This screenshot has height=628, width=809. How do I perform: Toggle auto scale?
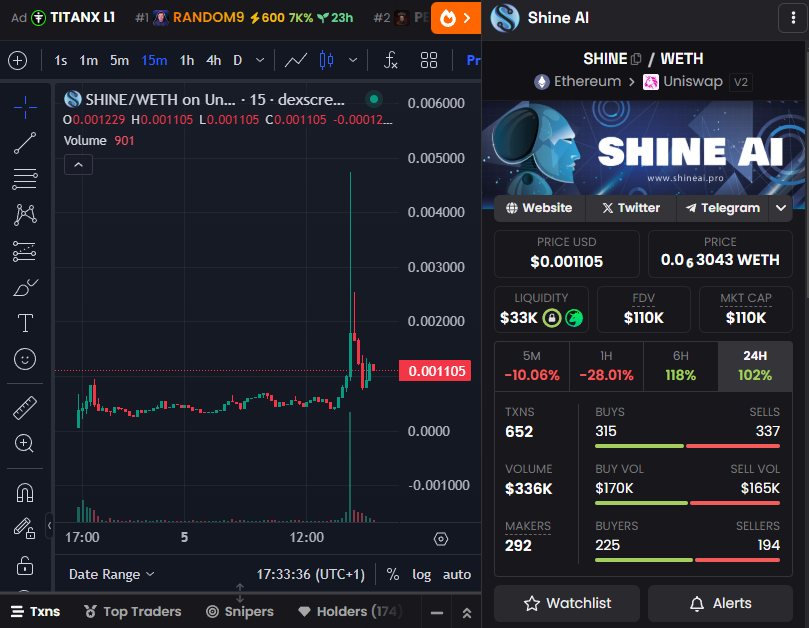tap(457, 574)
